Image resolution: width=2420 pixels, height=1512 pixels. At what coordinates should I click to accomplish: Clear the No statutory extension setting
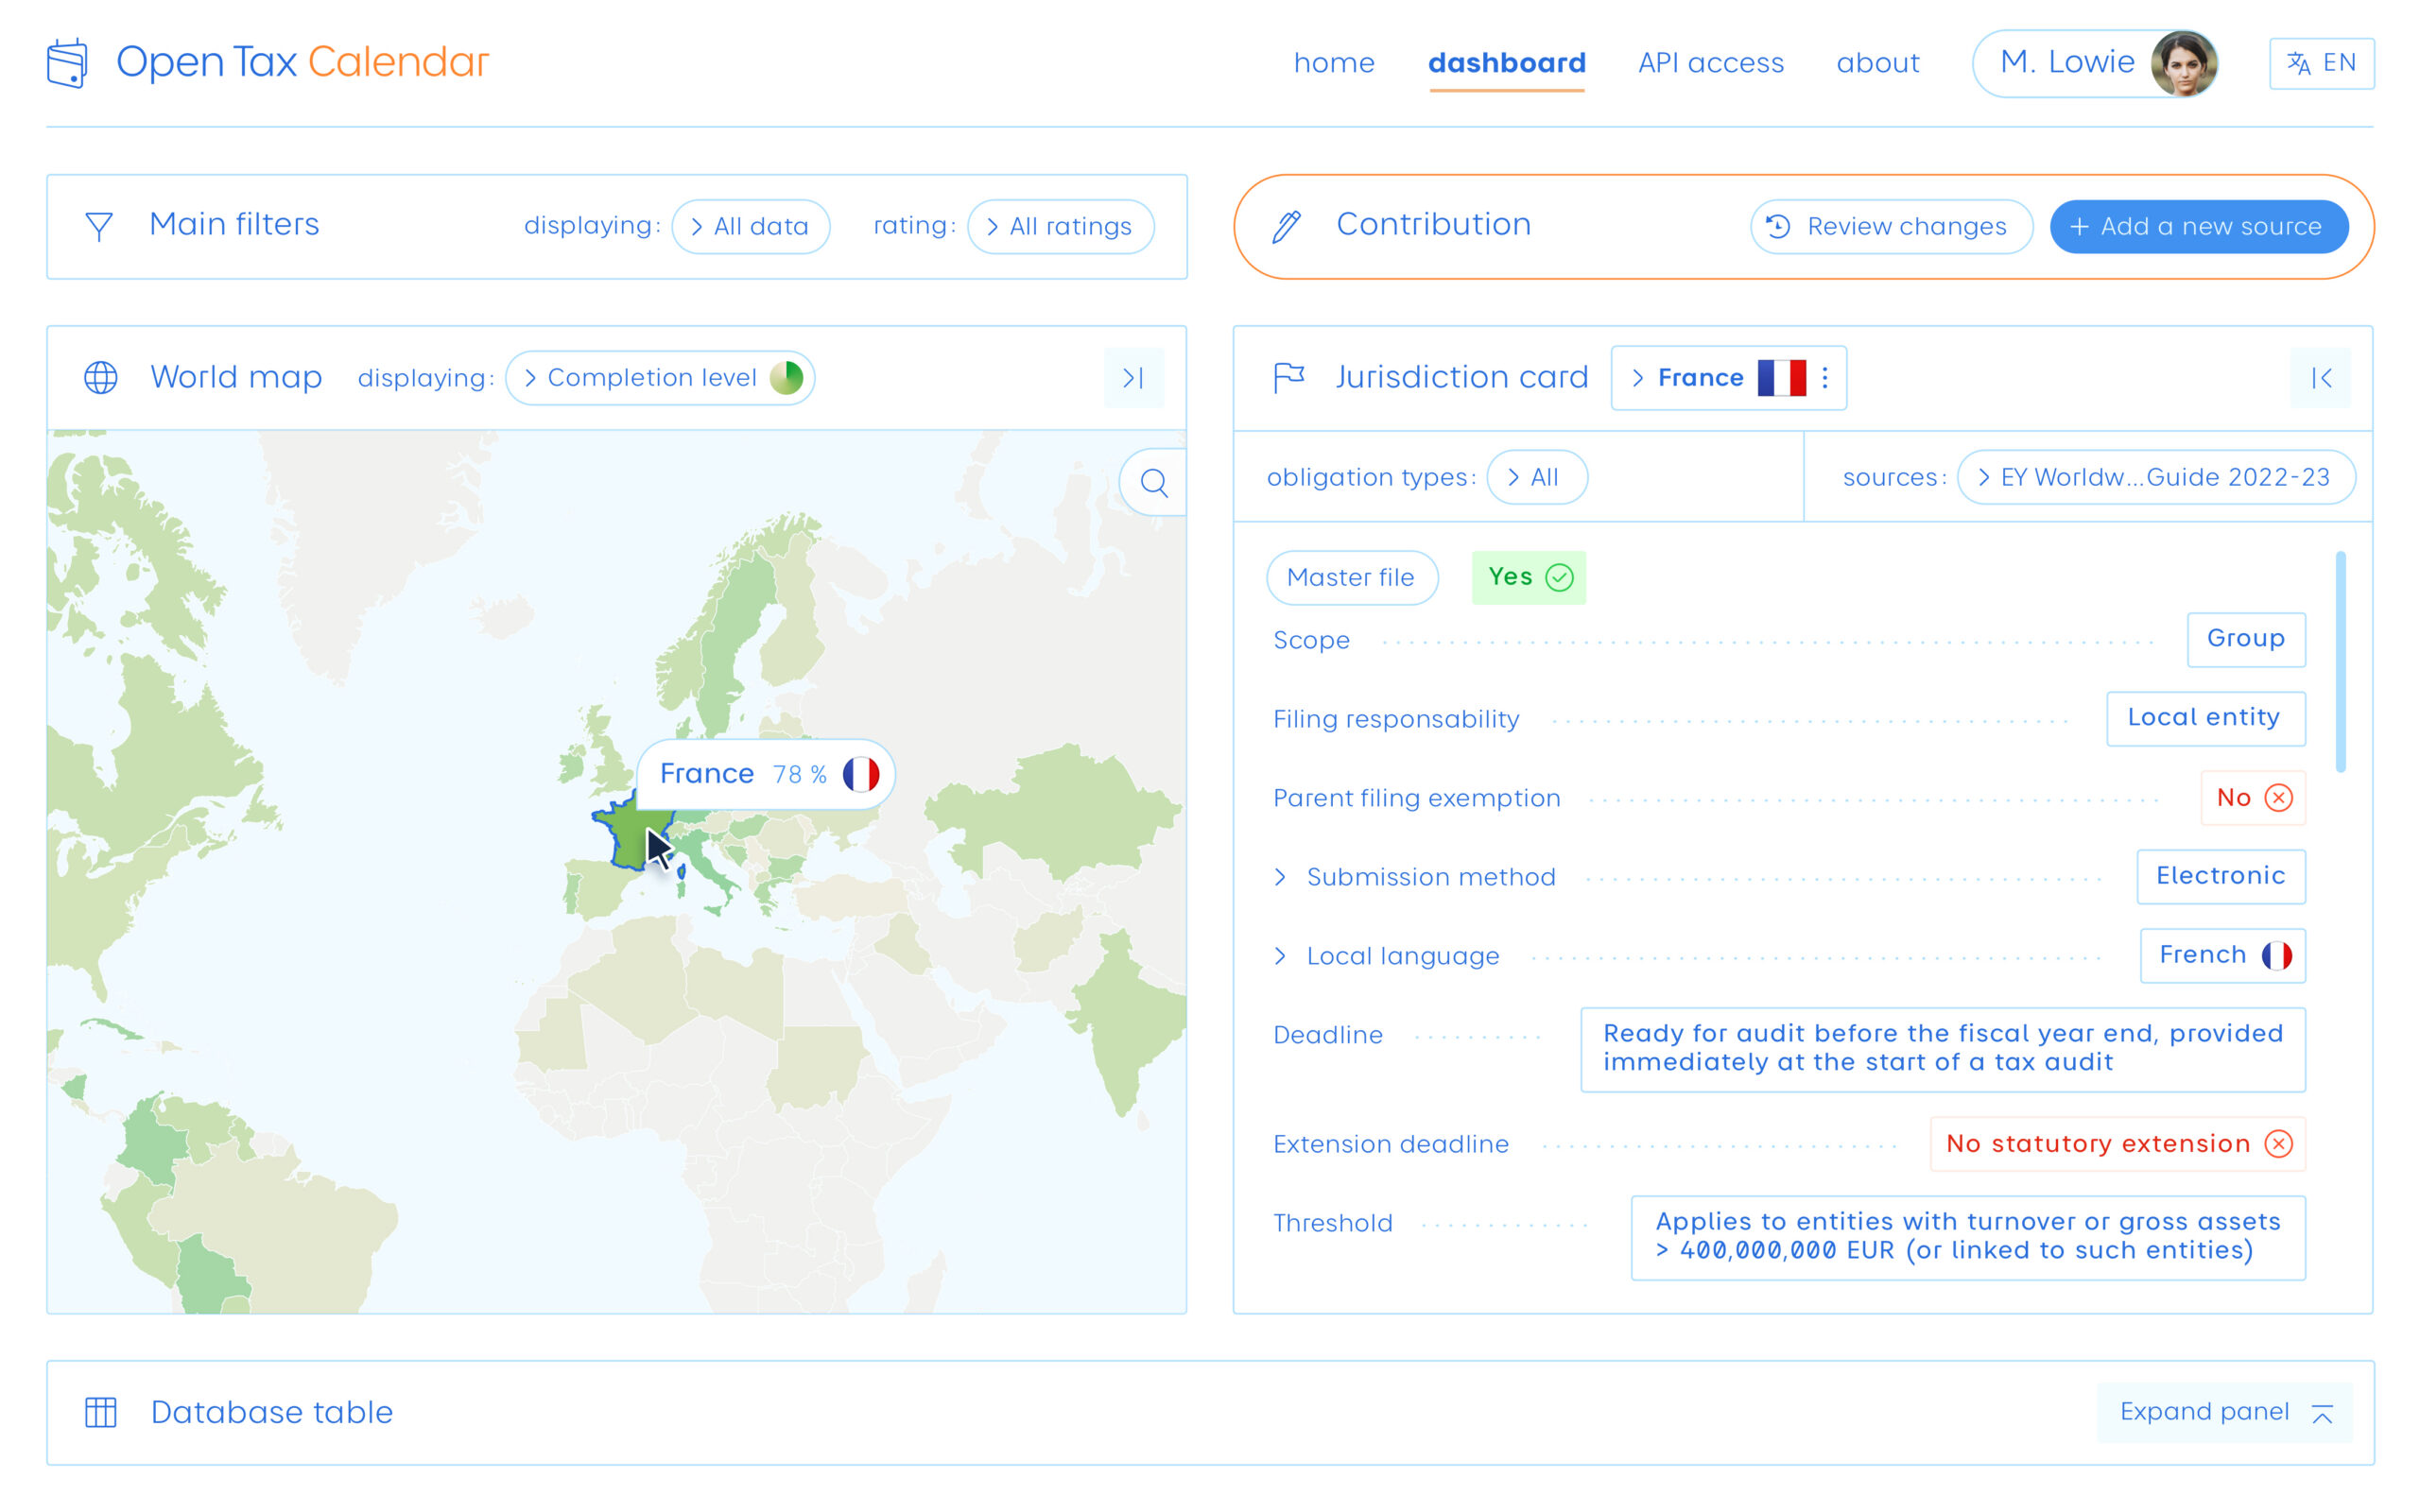(x=2280, y=1144)
